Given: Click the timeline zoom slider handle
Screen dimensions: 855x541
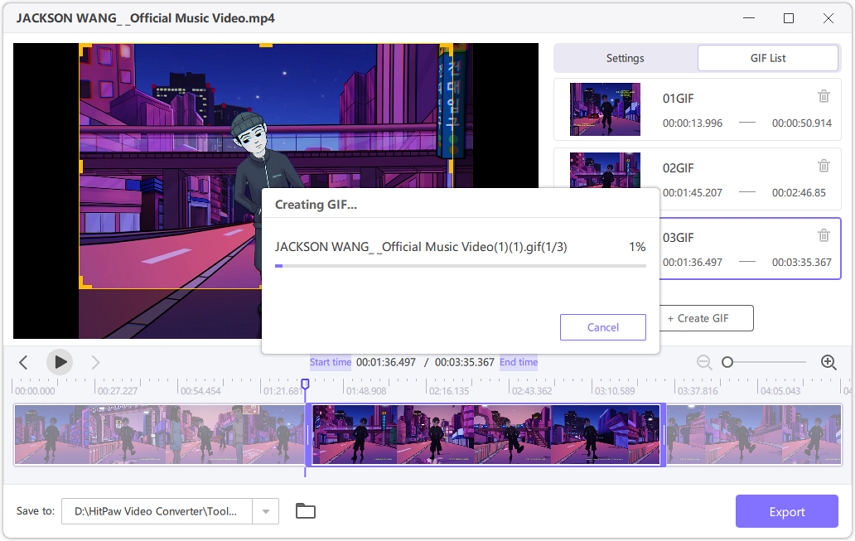Looking at the screenshot, I should 727,362.
